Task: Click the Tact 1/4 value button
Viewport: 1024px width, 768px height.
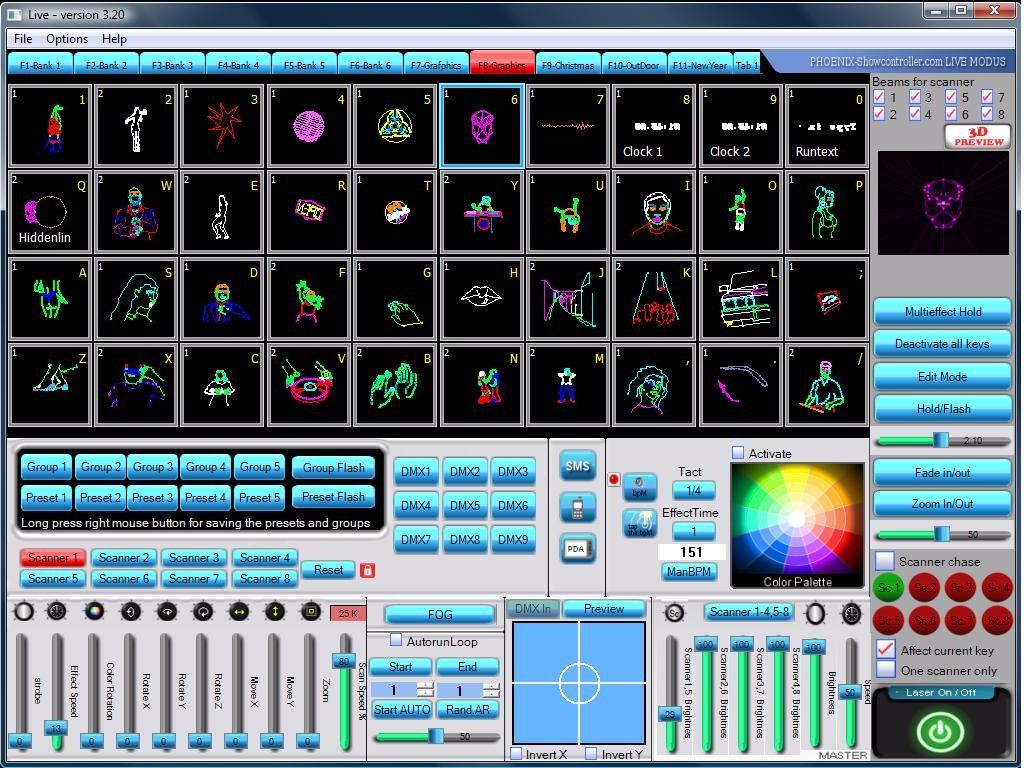Action: 693,490
